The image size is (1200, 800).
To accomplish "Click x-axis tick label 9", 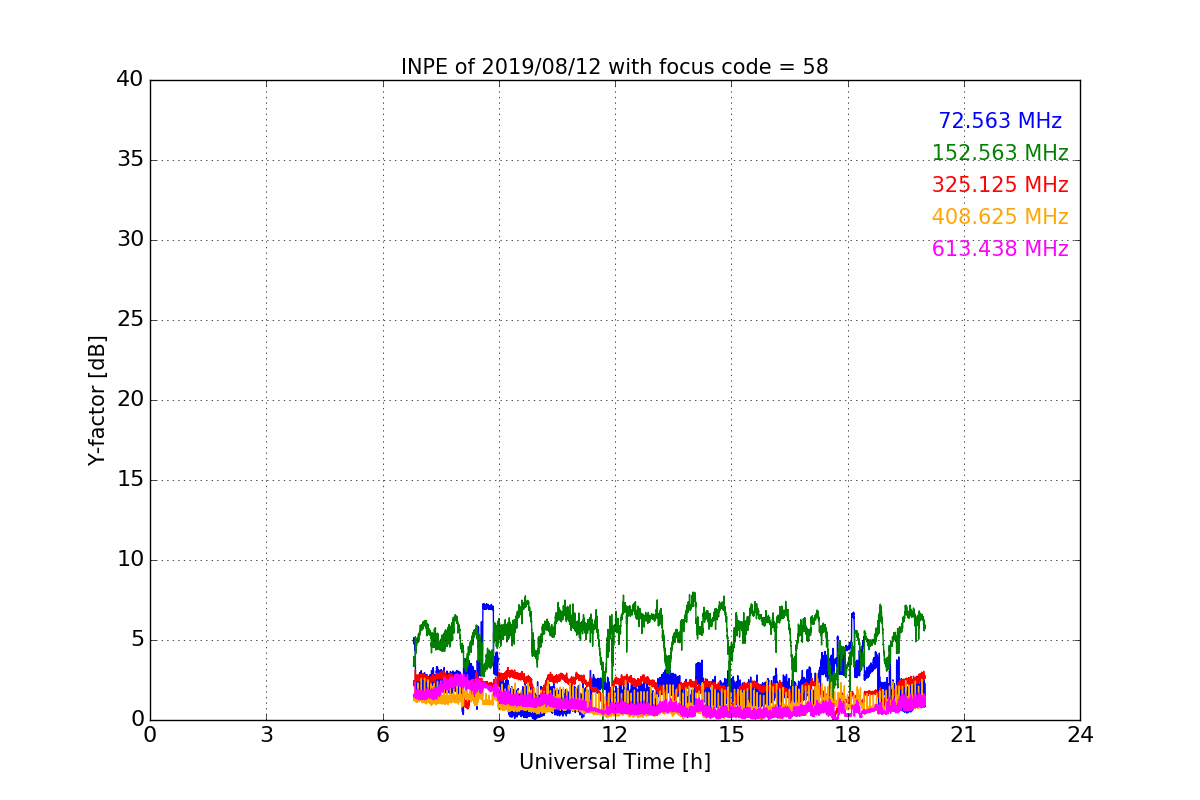I will [499, 735].
